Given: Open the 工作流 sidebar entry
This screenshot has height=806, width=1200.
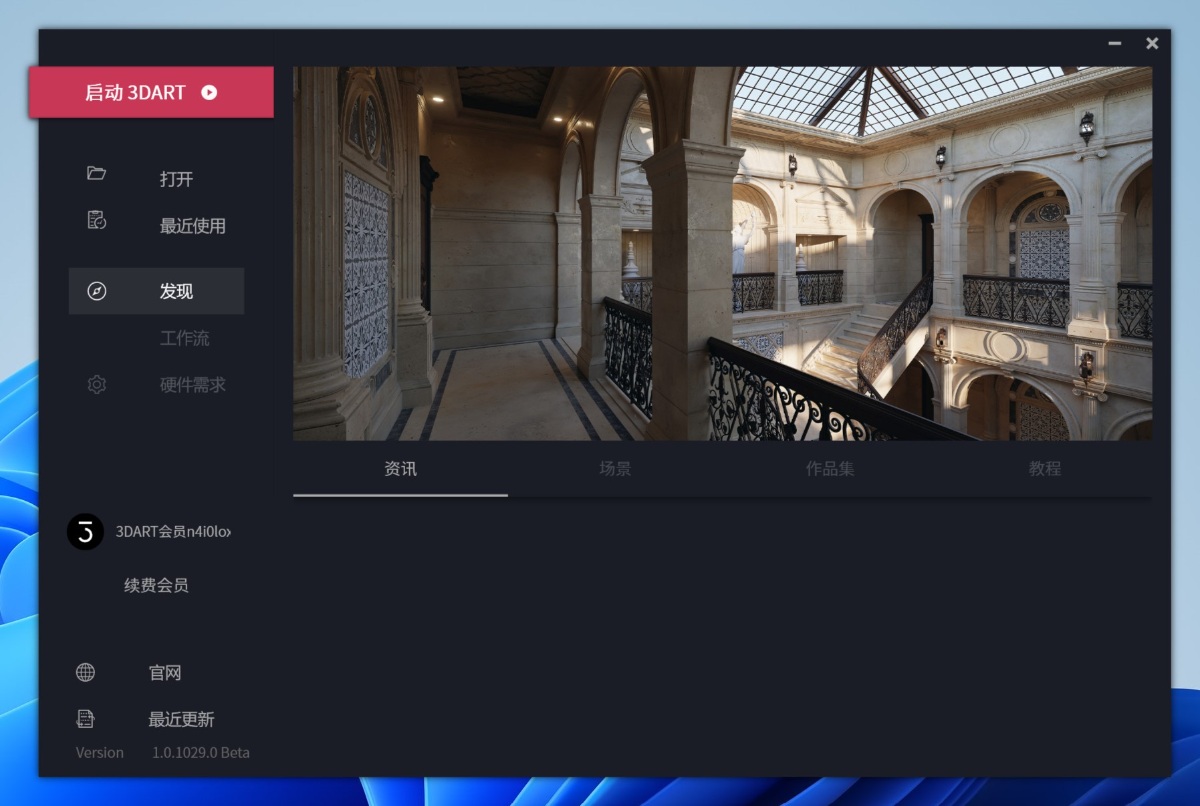Looking at the screenshot, I should [x=184, y=338].
